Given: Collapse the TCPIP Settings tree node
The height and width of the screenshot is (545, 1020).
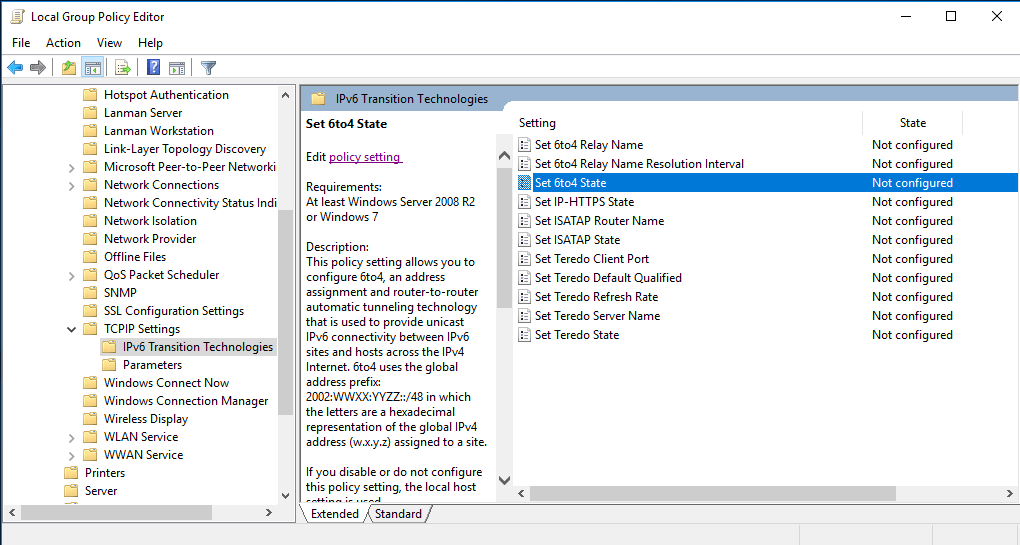Looking at the screenshot, I should coord(72,330).
